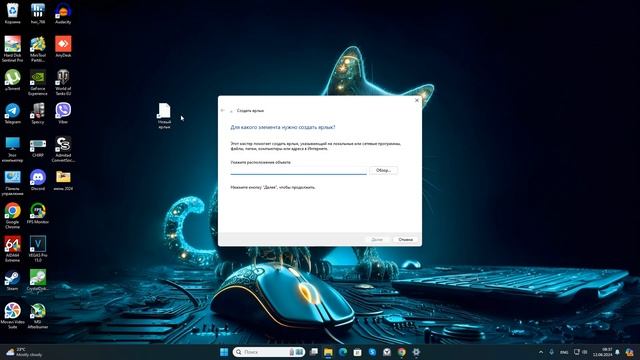The image size is (640, 360).
Task: Click the taskbar search box (Поиск)
Action: (x=269, y=352)
